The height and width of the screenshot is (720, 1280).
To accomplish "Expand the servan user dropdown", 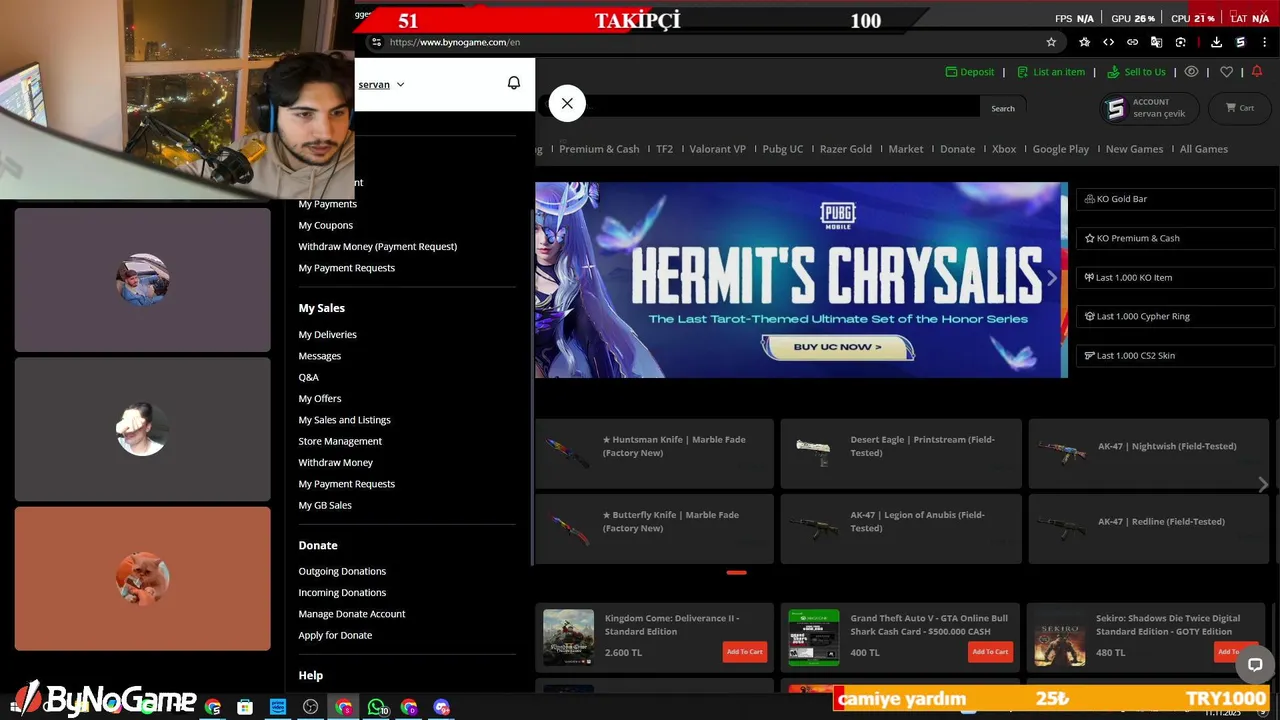I will point(381,84).
